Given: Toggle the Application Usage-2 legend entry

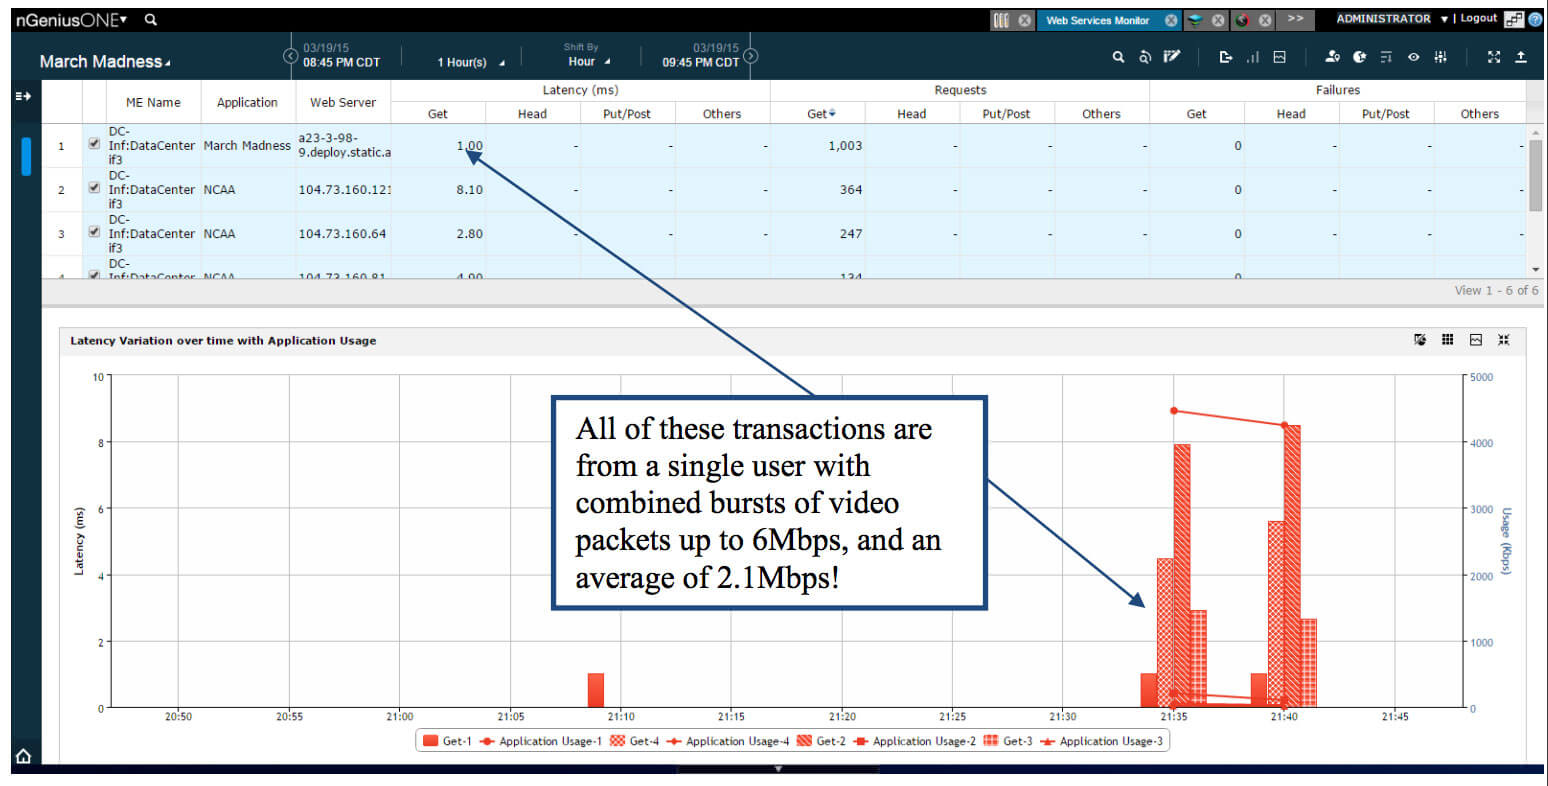Looking at the screenshot, I should [915, 741].
